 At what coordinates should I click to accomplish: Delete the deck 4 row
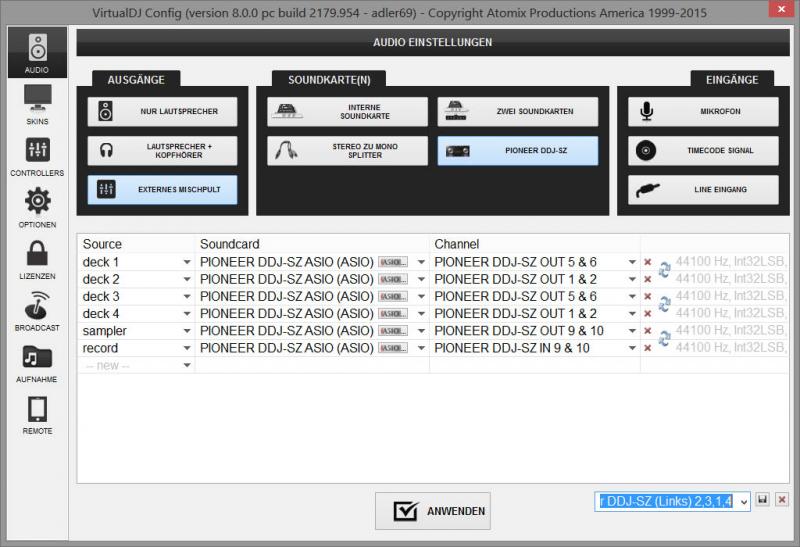tap(647, 314)
